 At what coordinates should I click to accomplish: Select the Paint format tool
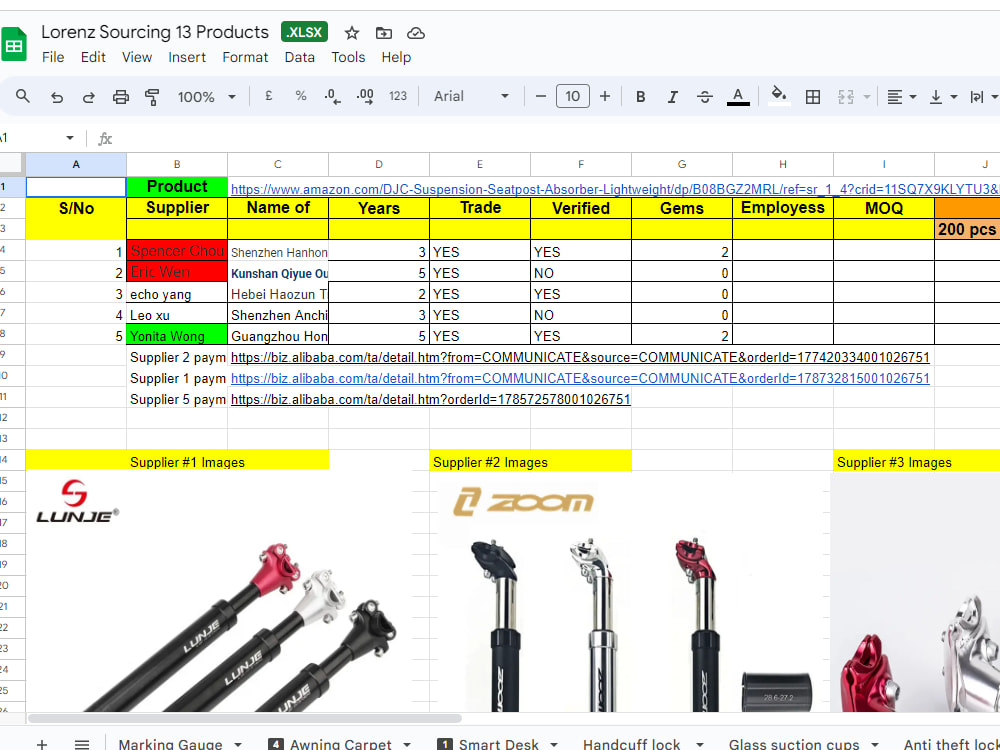tap(152, 96)
